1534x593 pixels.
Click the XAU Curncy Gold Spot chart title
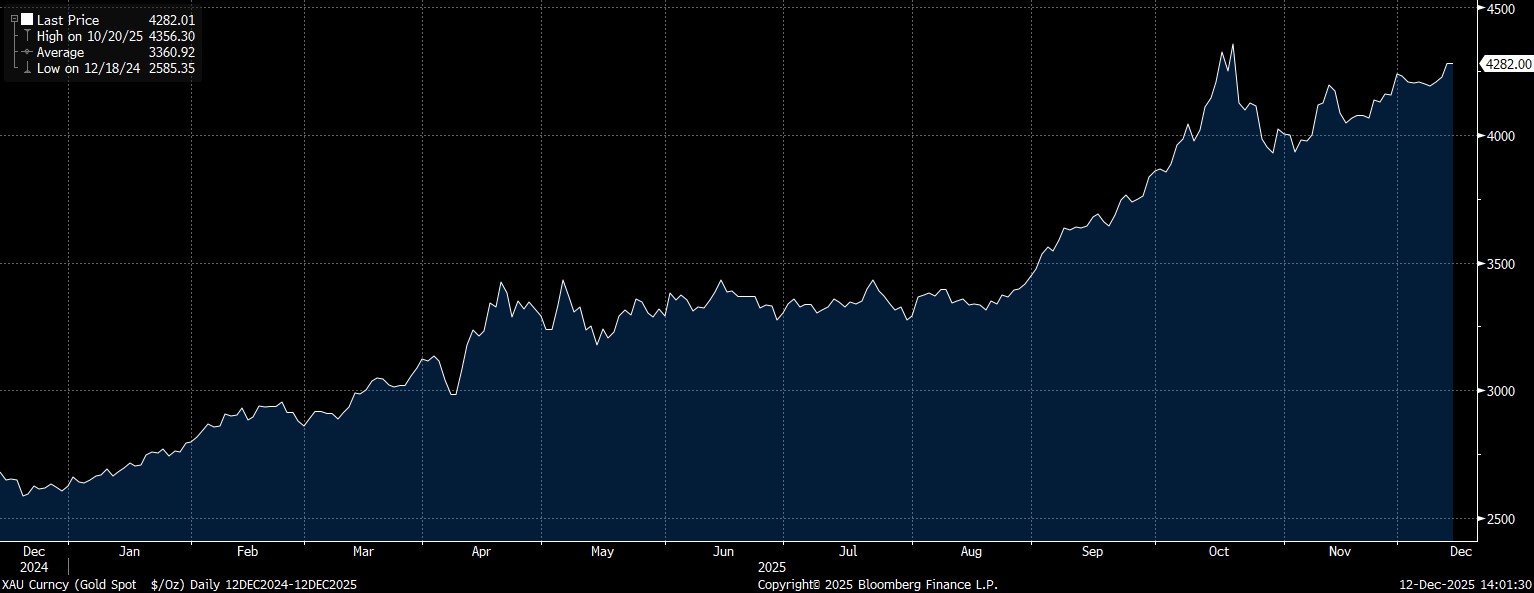[179, 584]
